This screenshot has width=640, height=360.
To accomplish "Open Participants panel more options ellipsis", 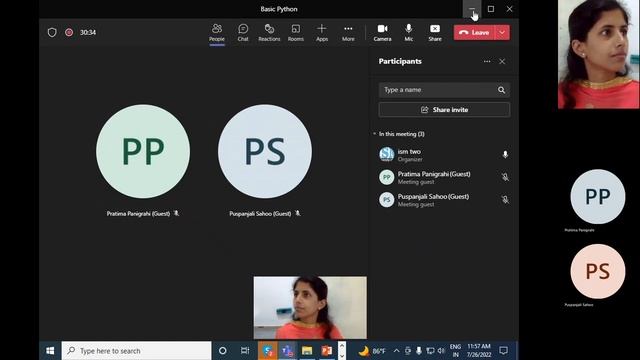I will point(487,61).
